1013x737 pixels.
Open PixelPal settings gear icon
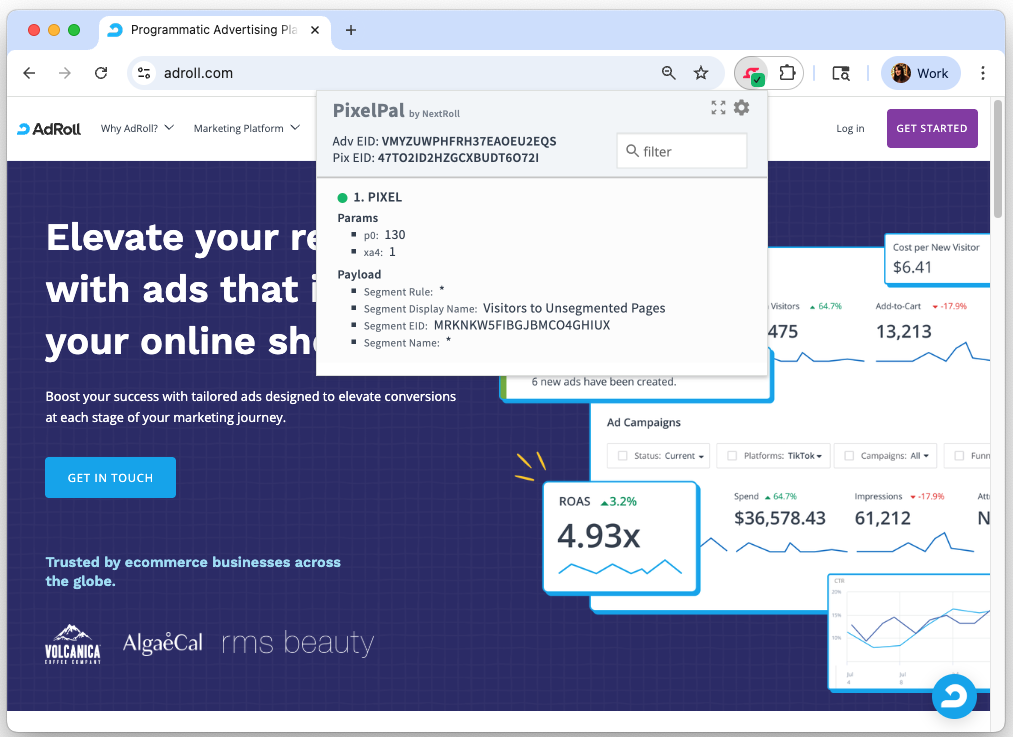click(x=741, y=108)
